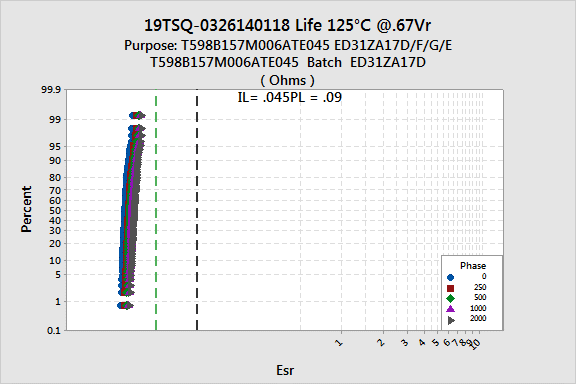Click the '( Ohms )' units label
This screenshot has height=384, width=576.
[x=288, y=80]
